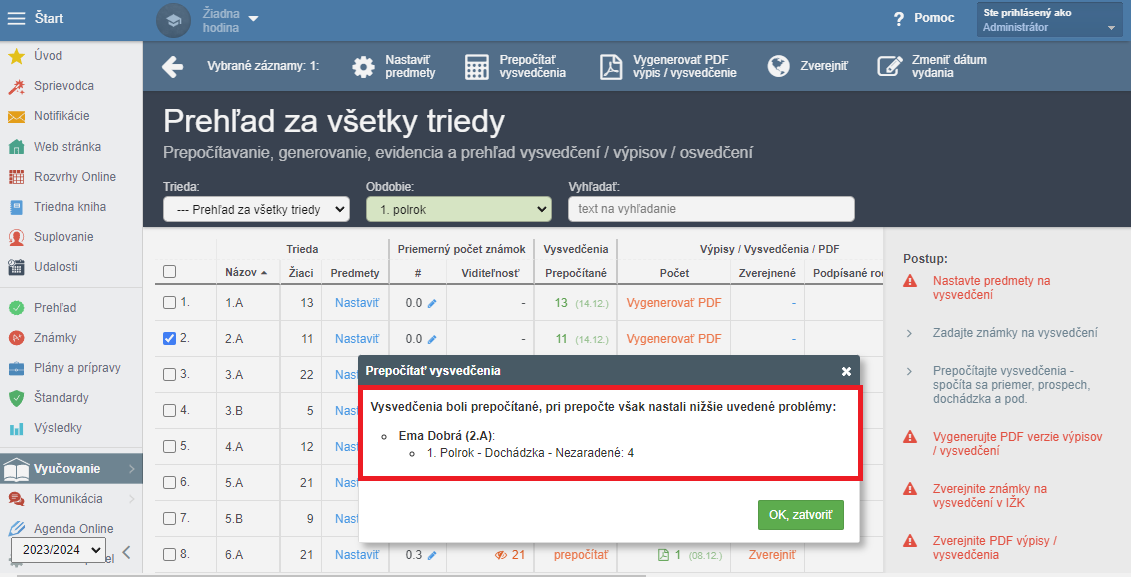1131x577 pixels.
Task: Click the Prepočítať vysvedčenia calculator icon
Action: click(x=477, y=66)
